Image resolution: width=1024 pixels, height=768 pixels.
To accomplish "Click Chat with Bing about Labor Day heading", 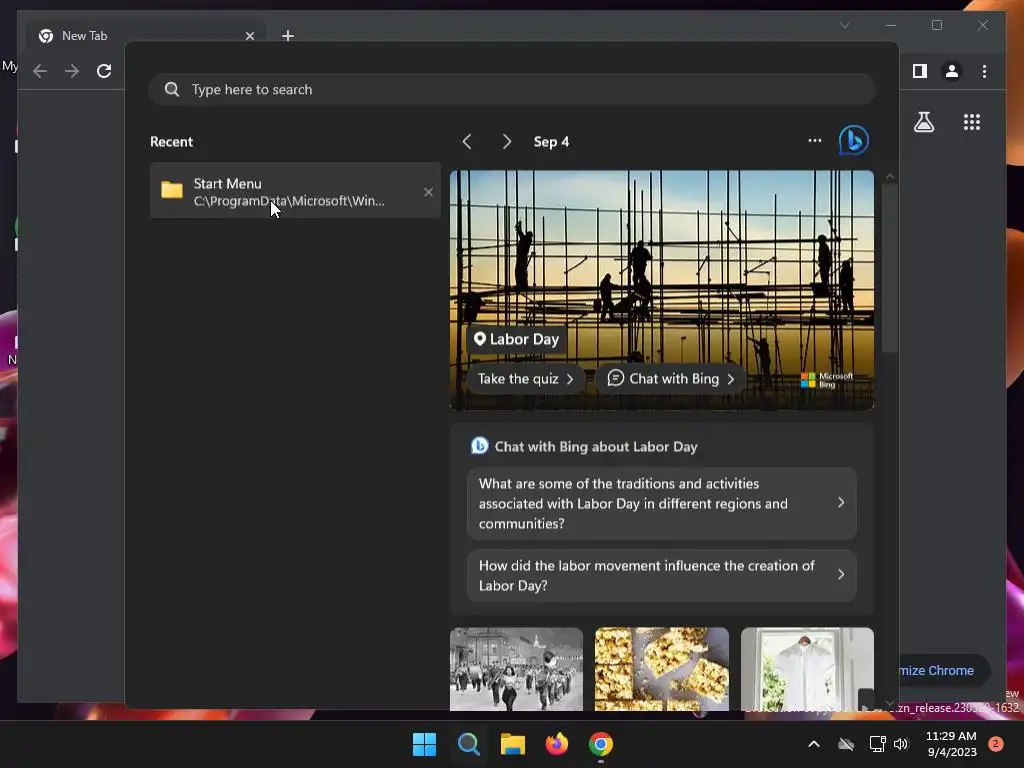I will click(596, 447).
